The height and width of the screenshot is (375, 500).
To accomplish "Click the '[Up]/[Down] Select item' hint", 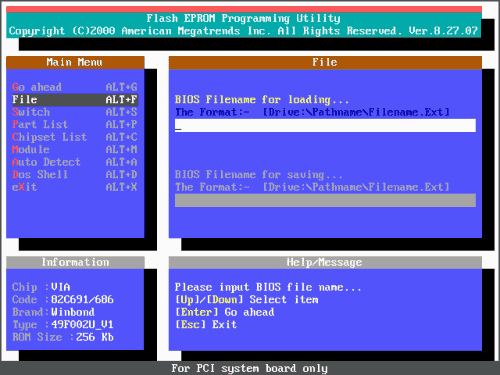I will pos(247,299).
